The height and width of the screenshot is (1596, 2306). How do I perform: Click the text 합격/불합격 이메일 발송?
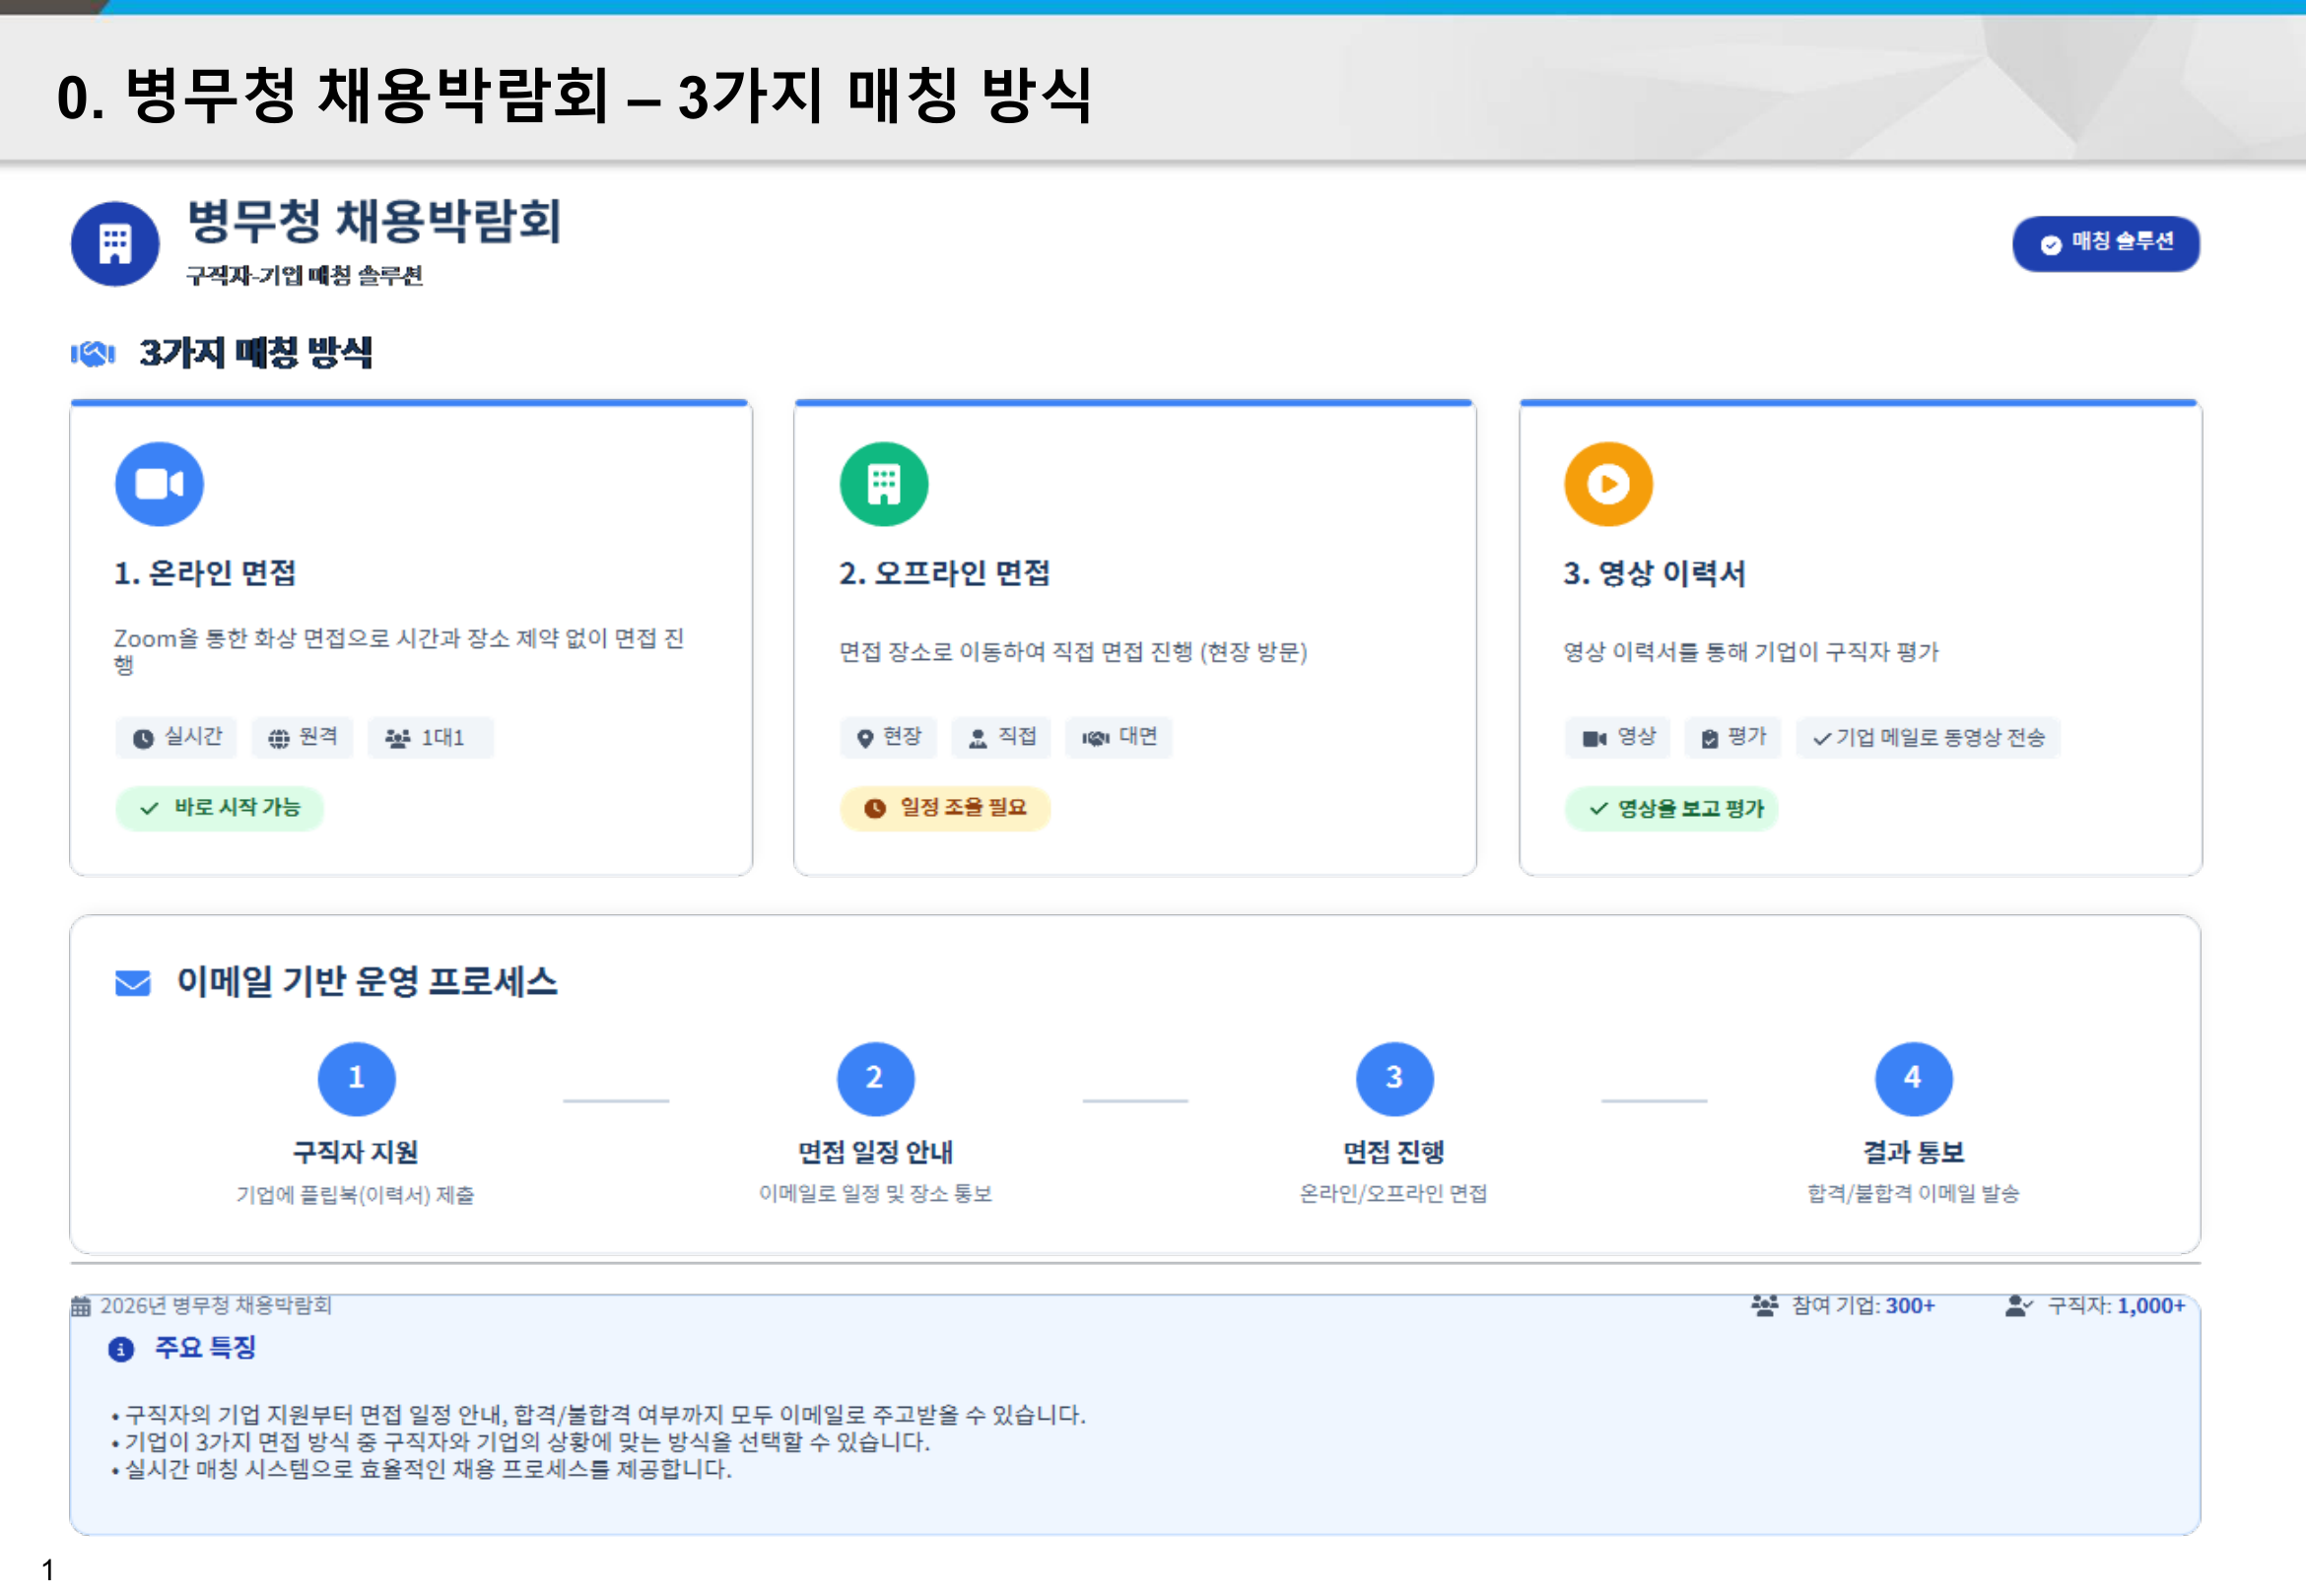point(1913,1193)
